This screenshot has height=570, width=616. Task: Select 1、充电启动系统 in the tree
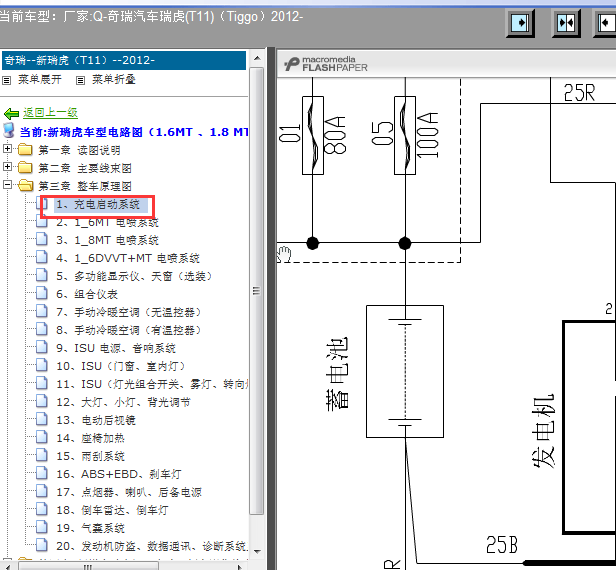point(97,204)
